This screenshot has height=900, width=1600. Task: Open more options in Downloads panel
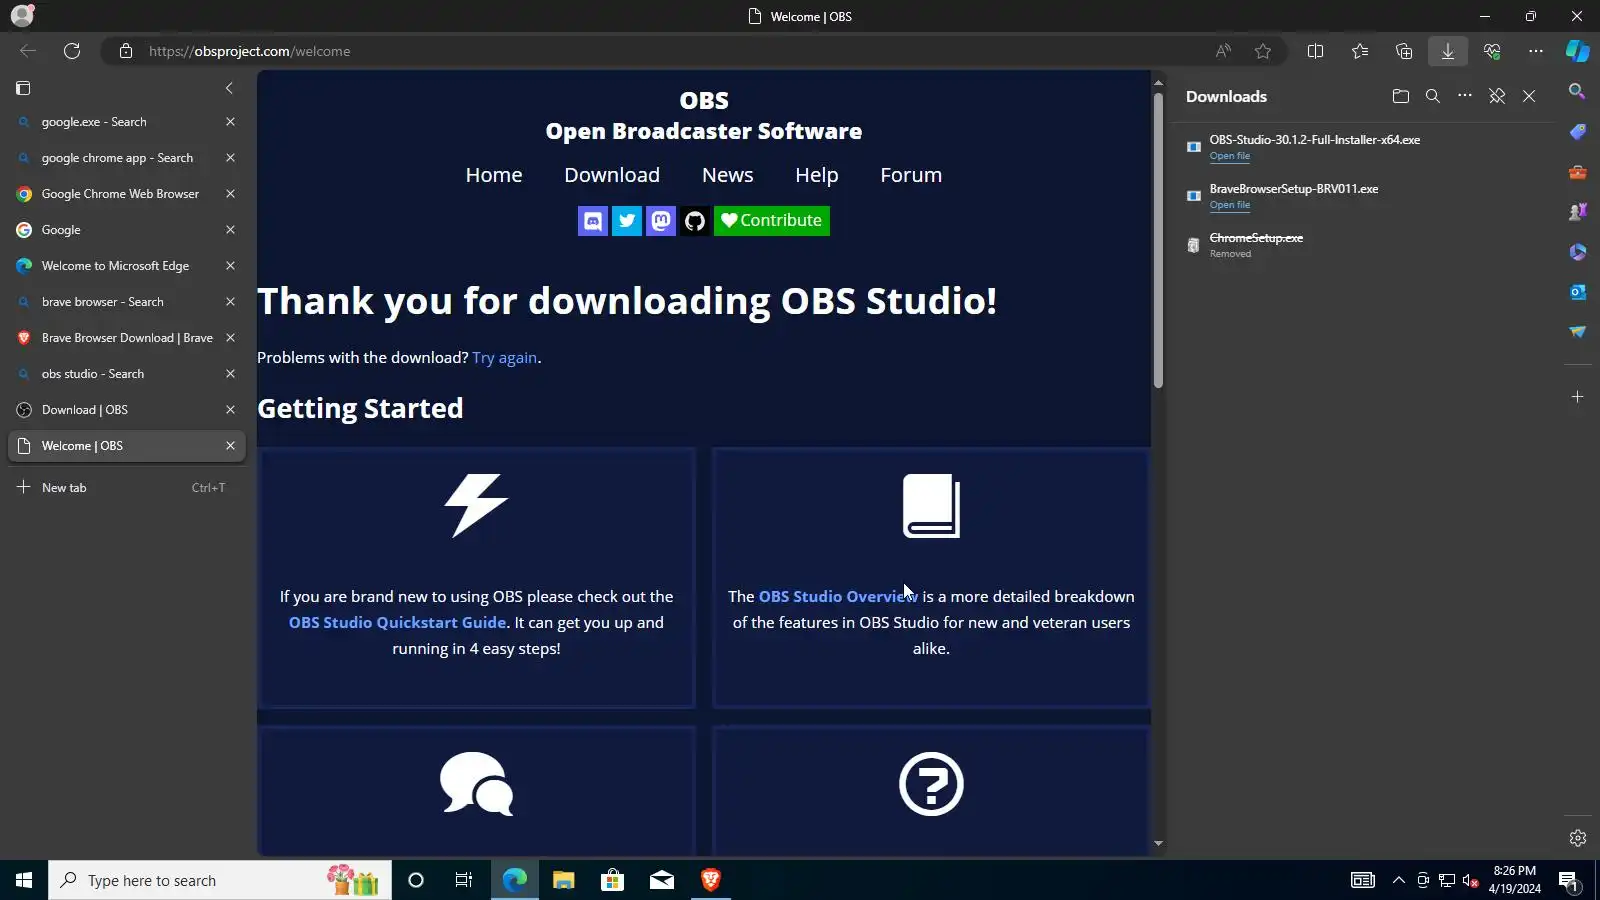point(1465,96)
